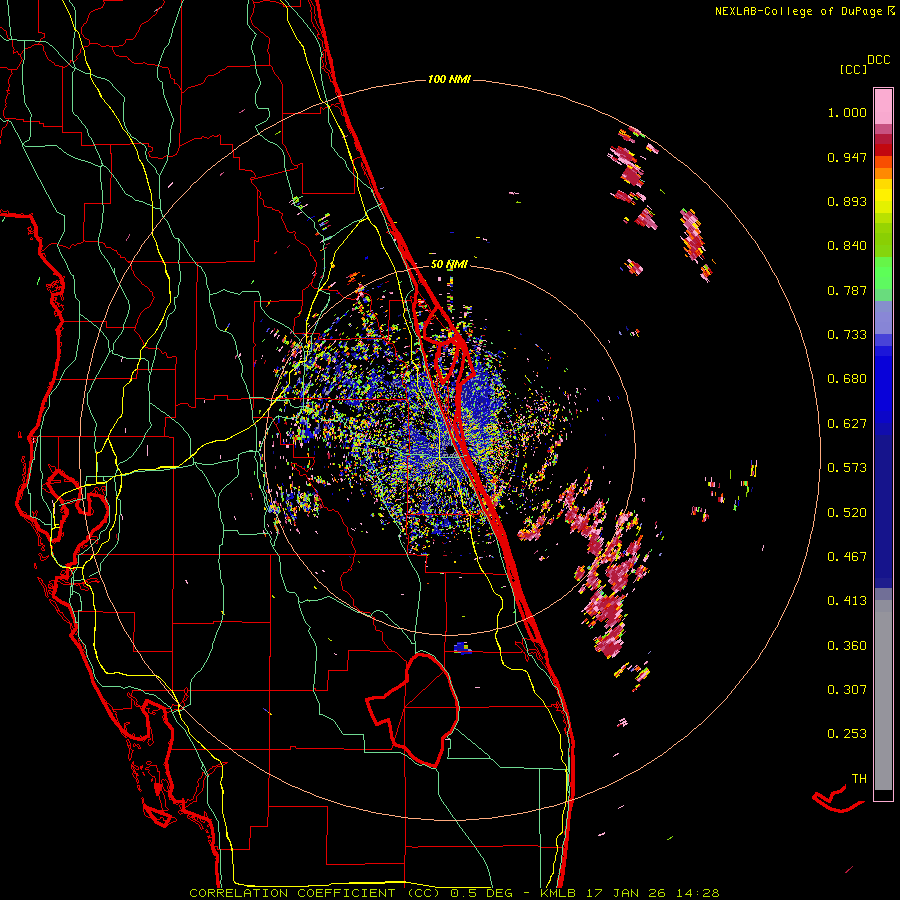
Task: Pick the bright green color bar segment
Action: tap(883, 273)
